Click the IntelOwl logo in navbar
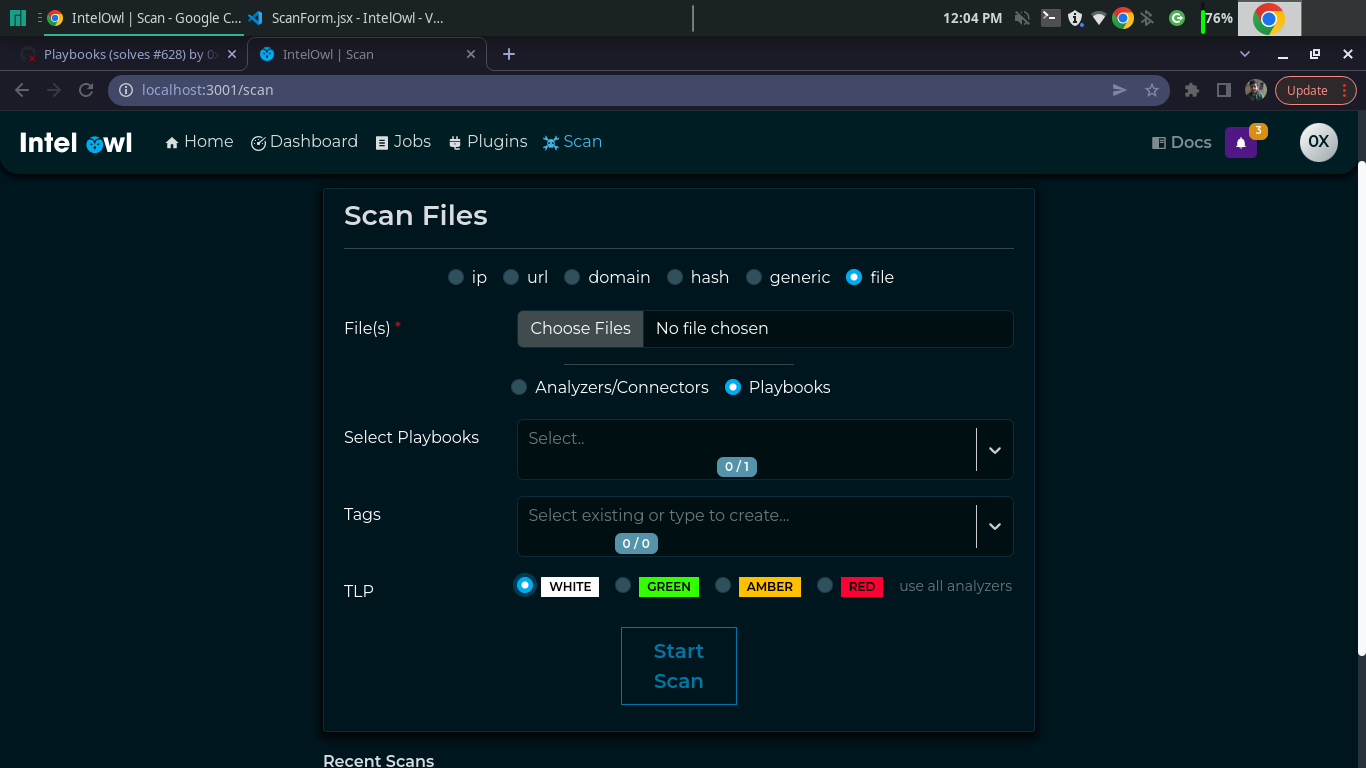The height and width of the screenshot is (768, 1366). click(76, 143)
